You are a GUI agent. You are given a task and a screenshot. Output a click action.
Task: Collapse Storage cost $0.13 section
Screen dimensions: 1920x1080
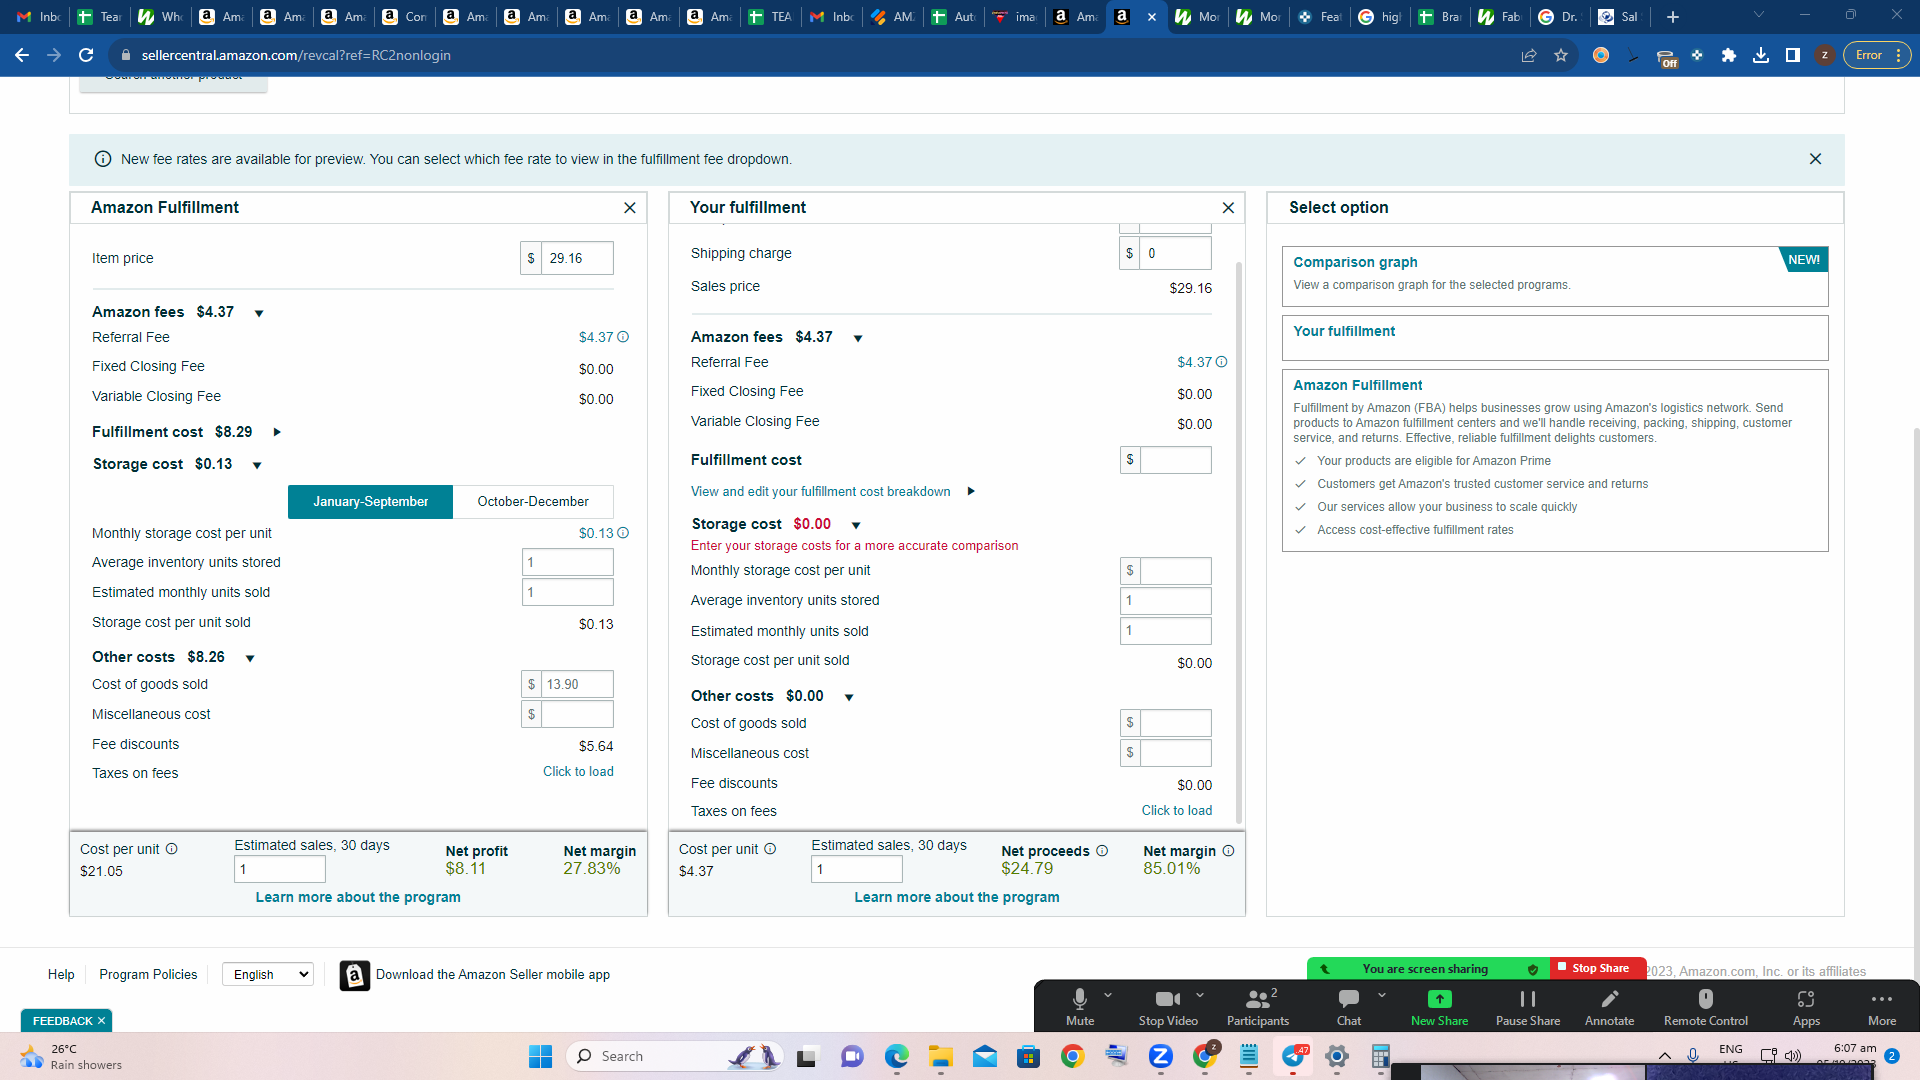coord(257,465)
